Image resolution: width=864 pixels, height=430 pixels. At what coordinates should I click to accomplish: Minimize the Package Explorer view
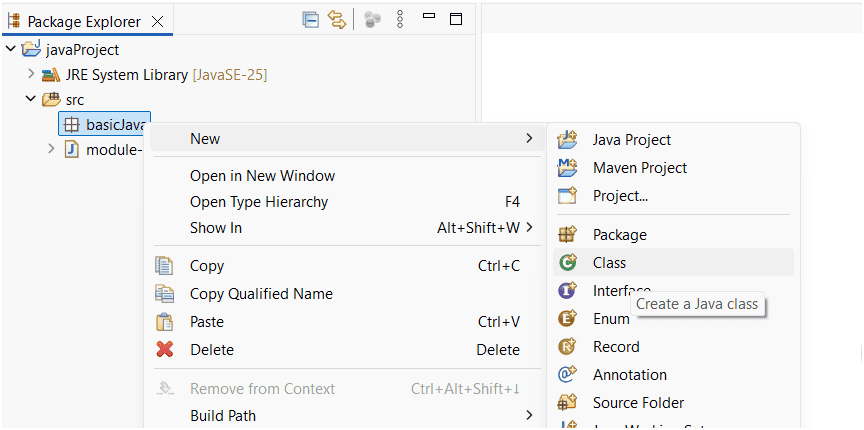pos(429,17)
